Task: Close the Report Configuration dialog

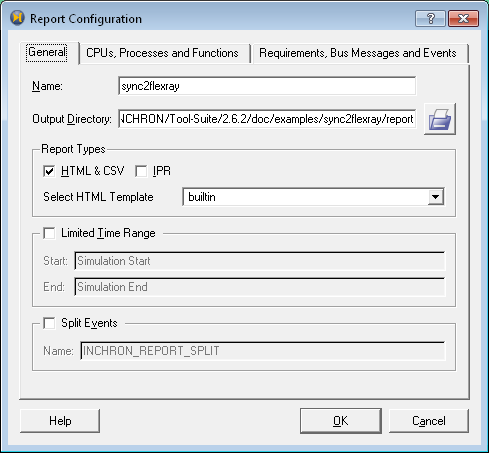Action: coord(463,18)
